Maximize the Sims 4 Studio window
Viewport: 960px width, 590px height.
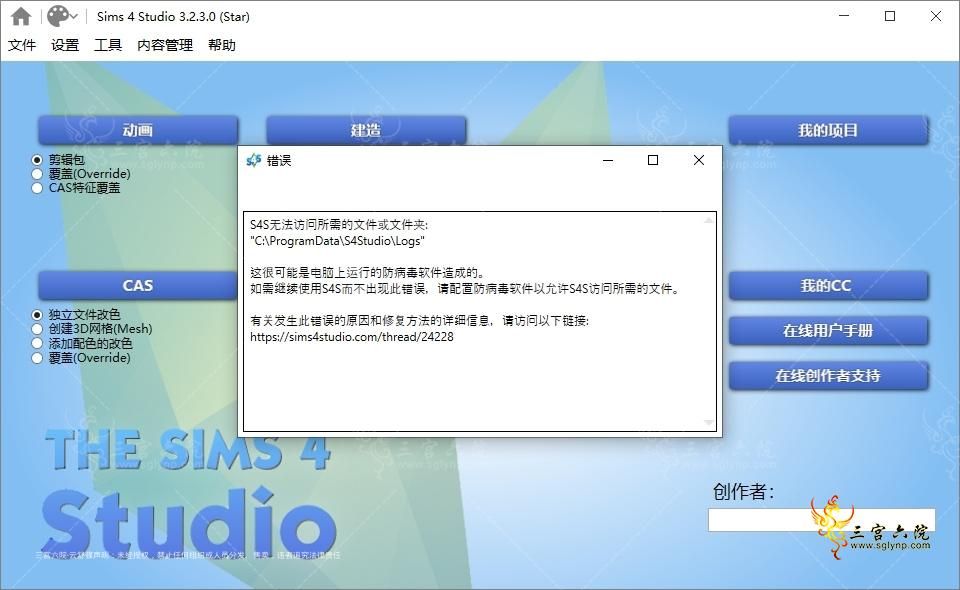point(890,16)
